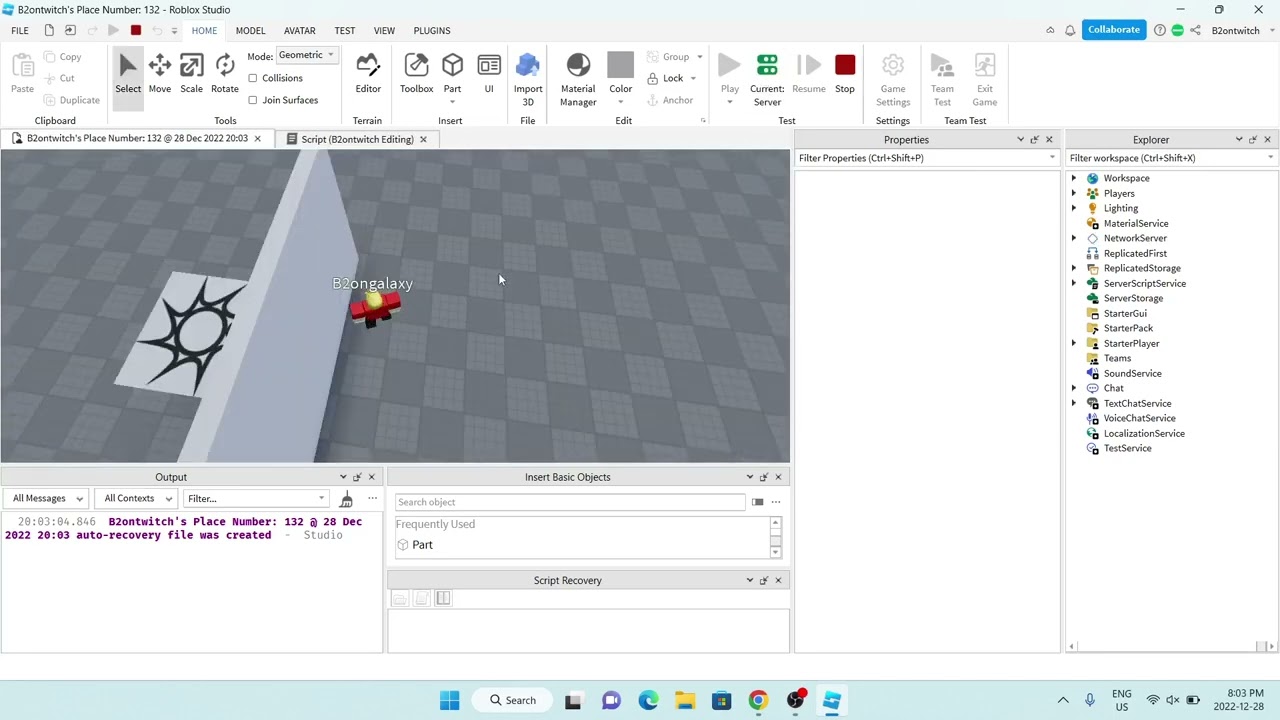Click the Search object input field

click(570, 502)
